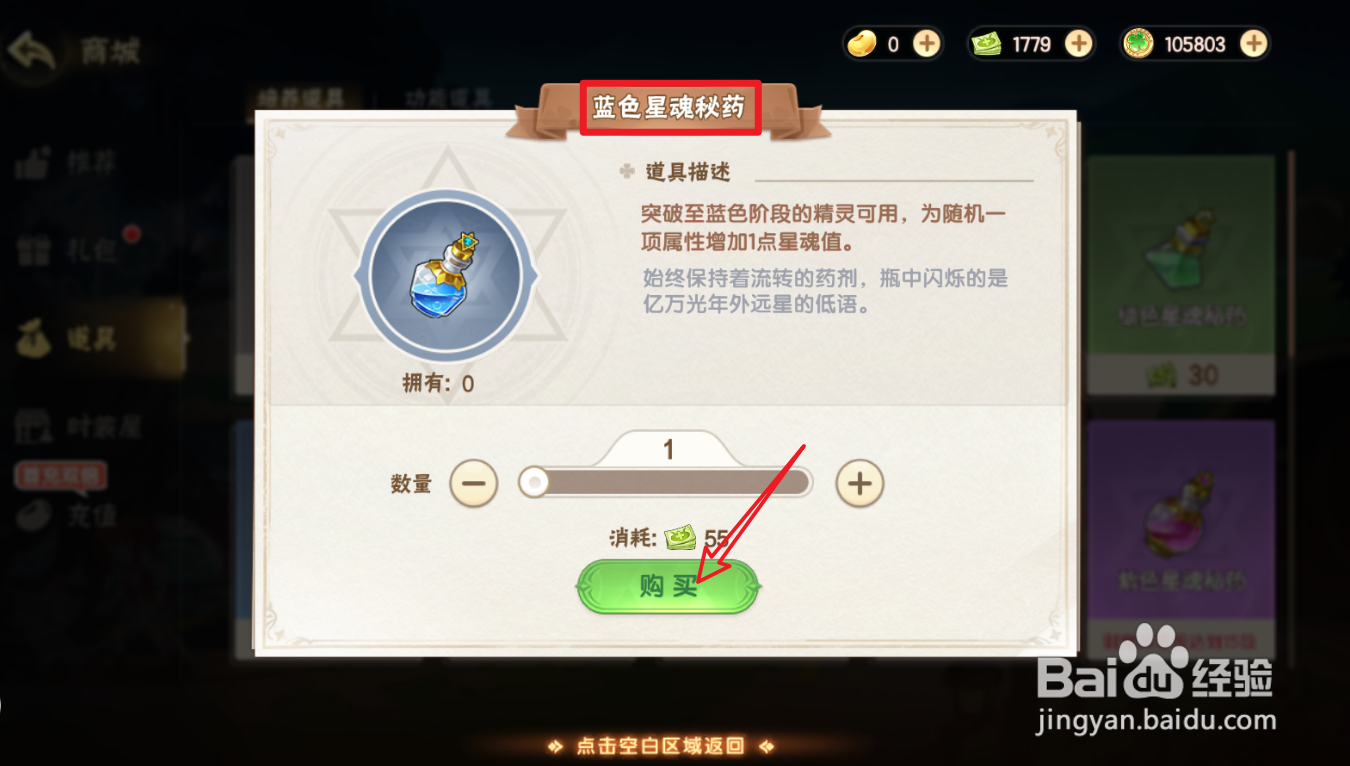The image size is (1350, 766).
Task: Tap the back arrow next to 商城
Action: pyautogui.click(x=30, y=52)
